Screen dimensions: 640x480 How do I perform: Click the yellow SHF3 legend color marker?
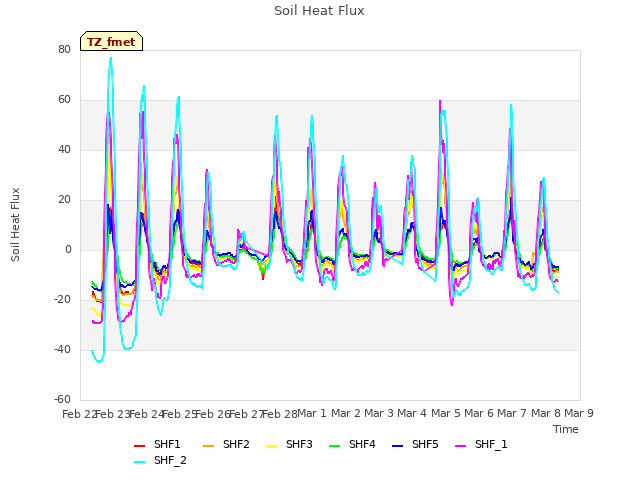271,446
